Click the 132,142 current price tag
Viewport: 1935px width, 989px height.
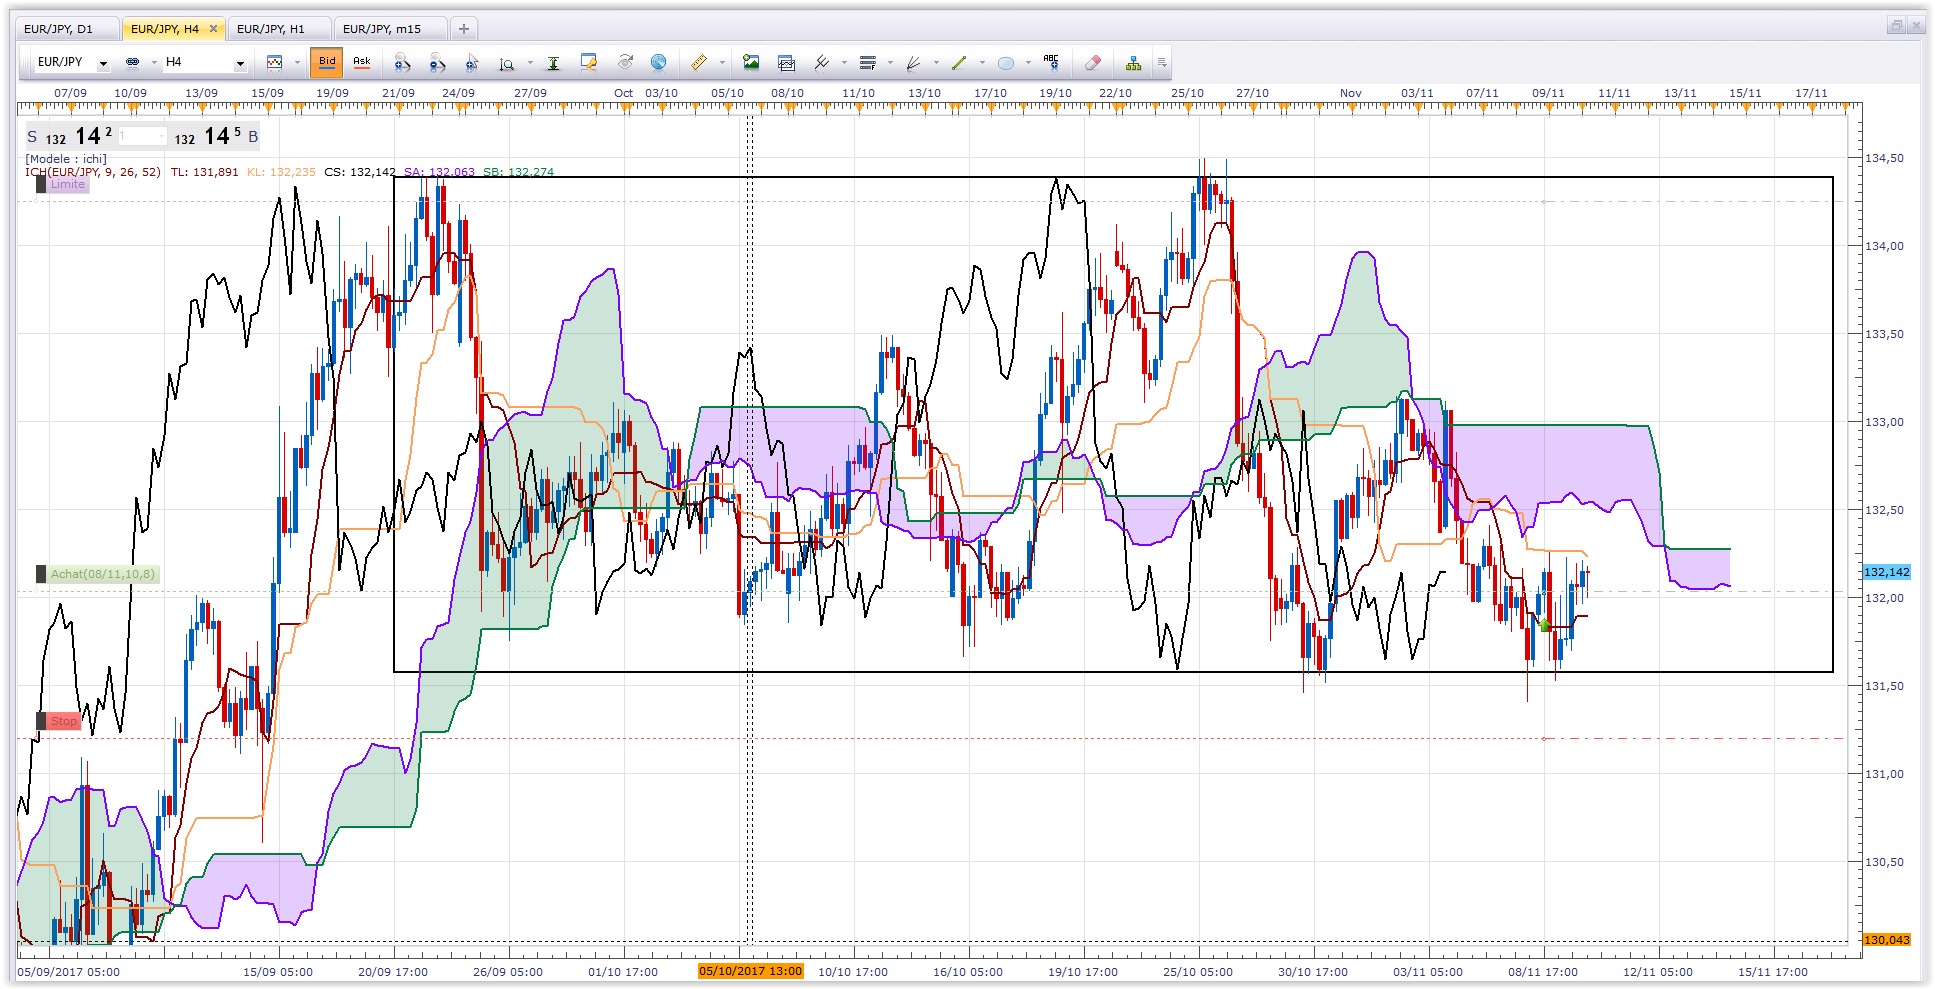(1887, 572)
